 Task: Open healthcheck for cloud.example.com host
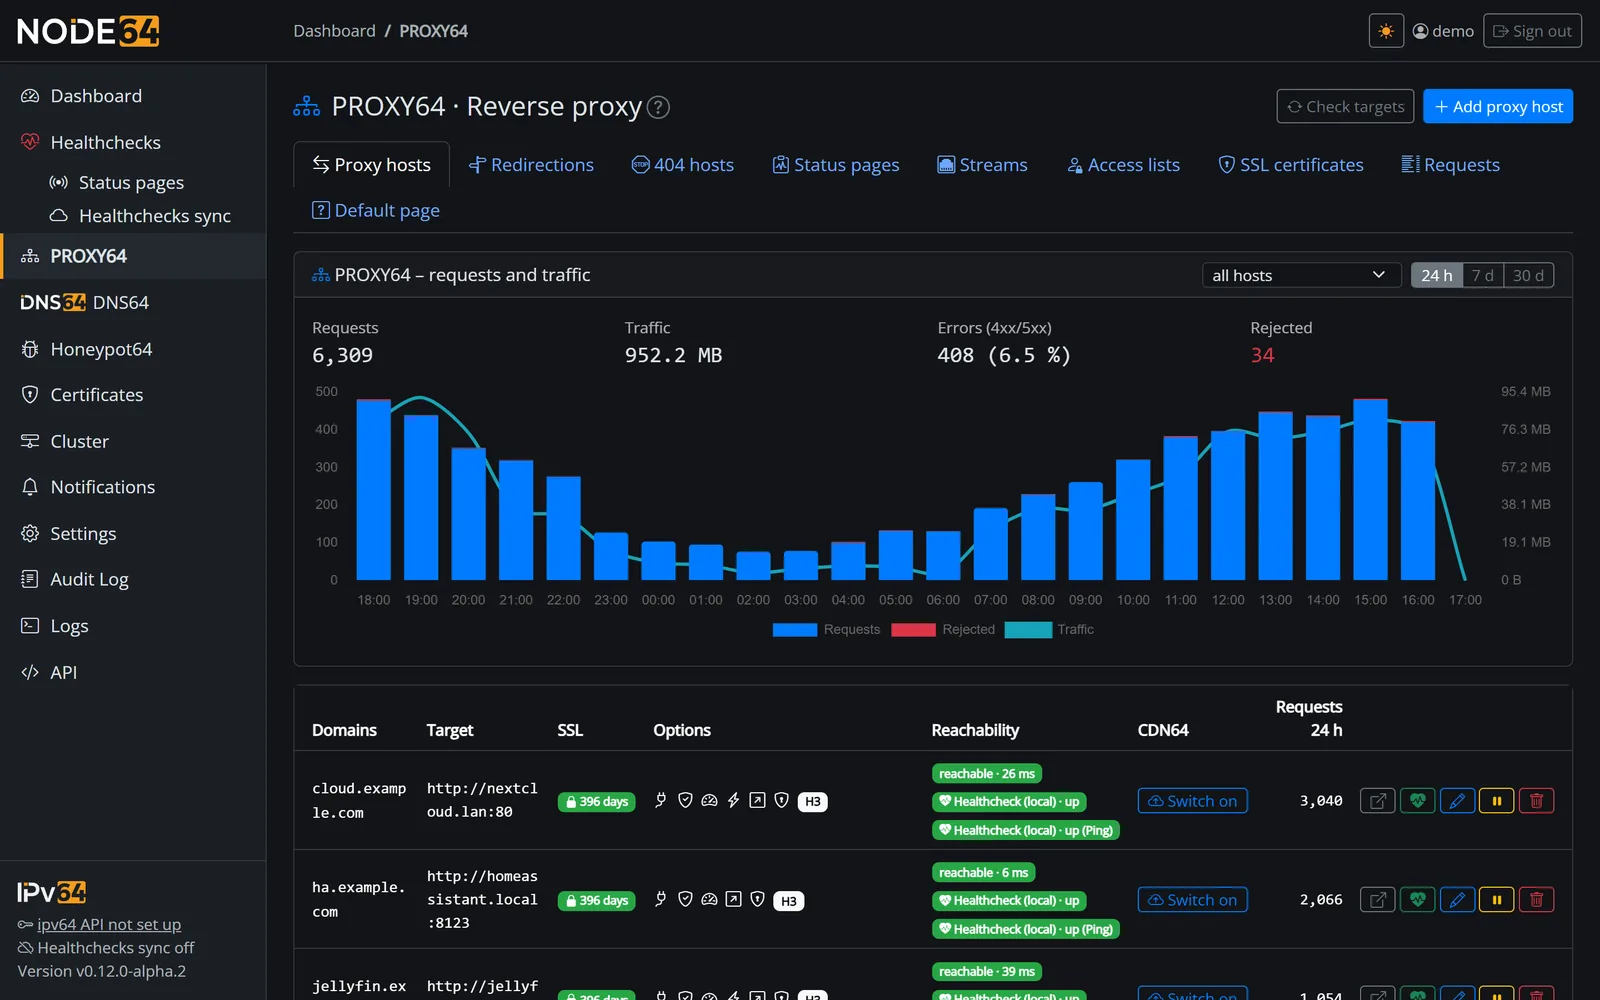pyautogui.click(x=1417, y=801)
